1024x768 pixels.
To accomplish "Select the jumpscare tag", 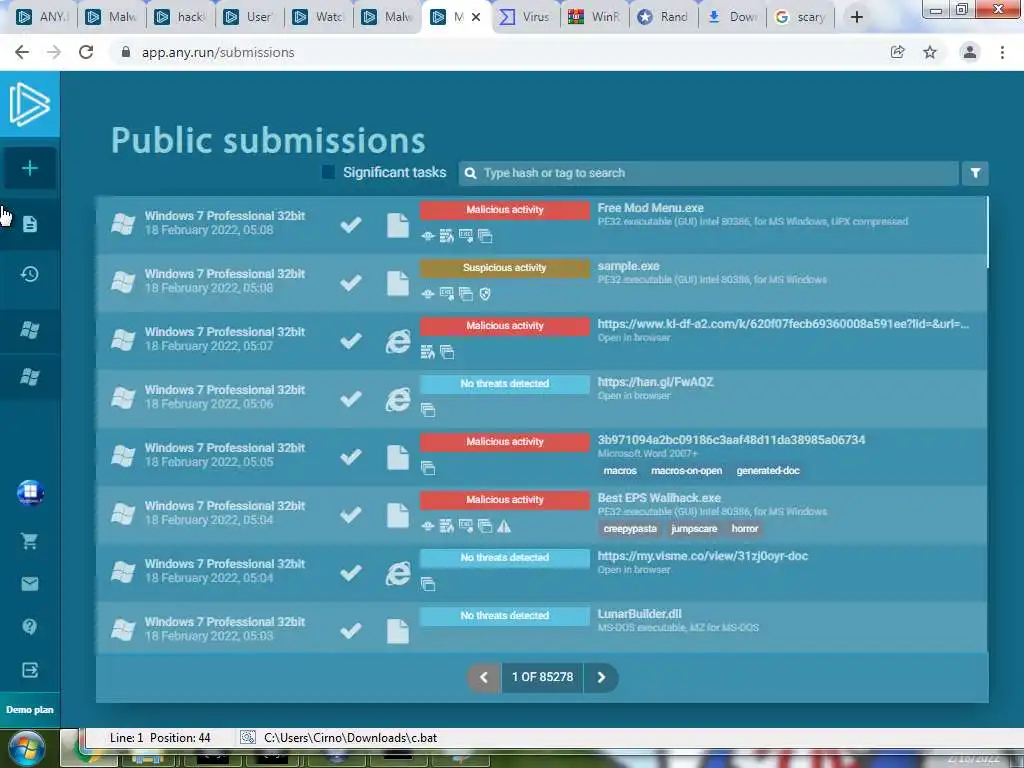I will tap(694, 529).
